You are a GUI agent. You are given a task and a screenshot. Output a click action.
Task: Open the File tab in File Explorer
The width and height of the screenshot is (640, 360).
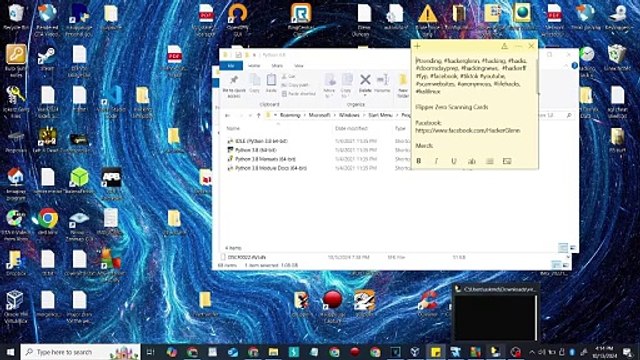click(231, 66)
